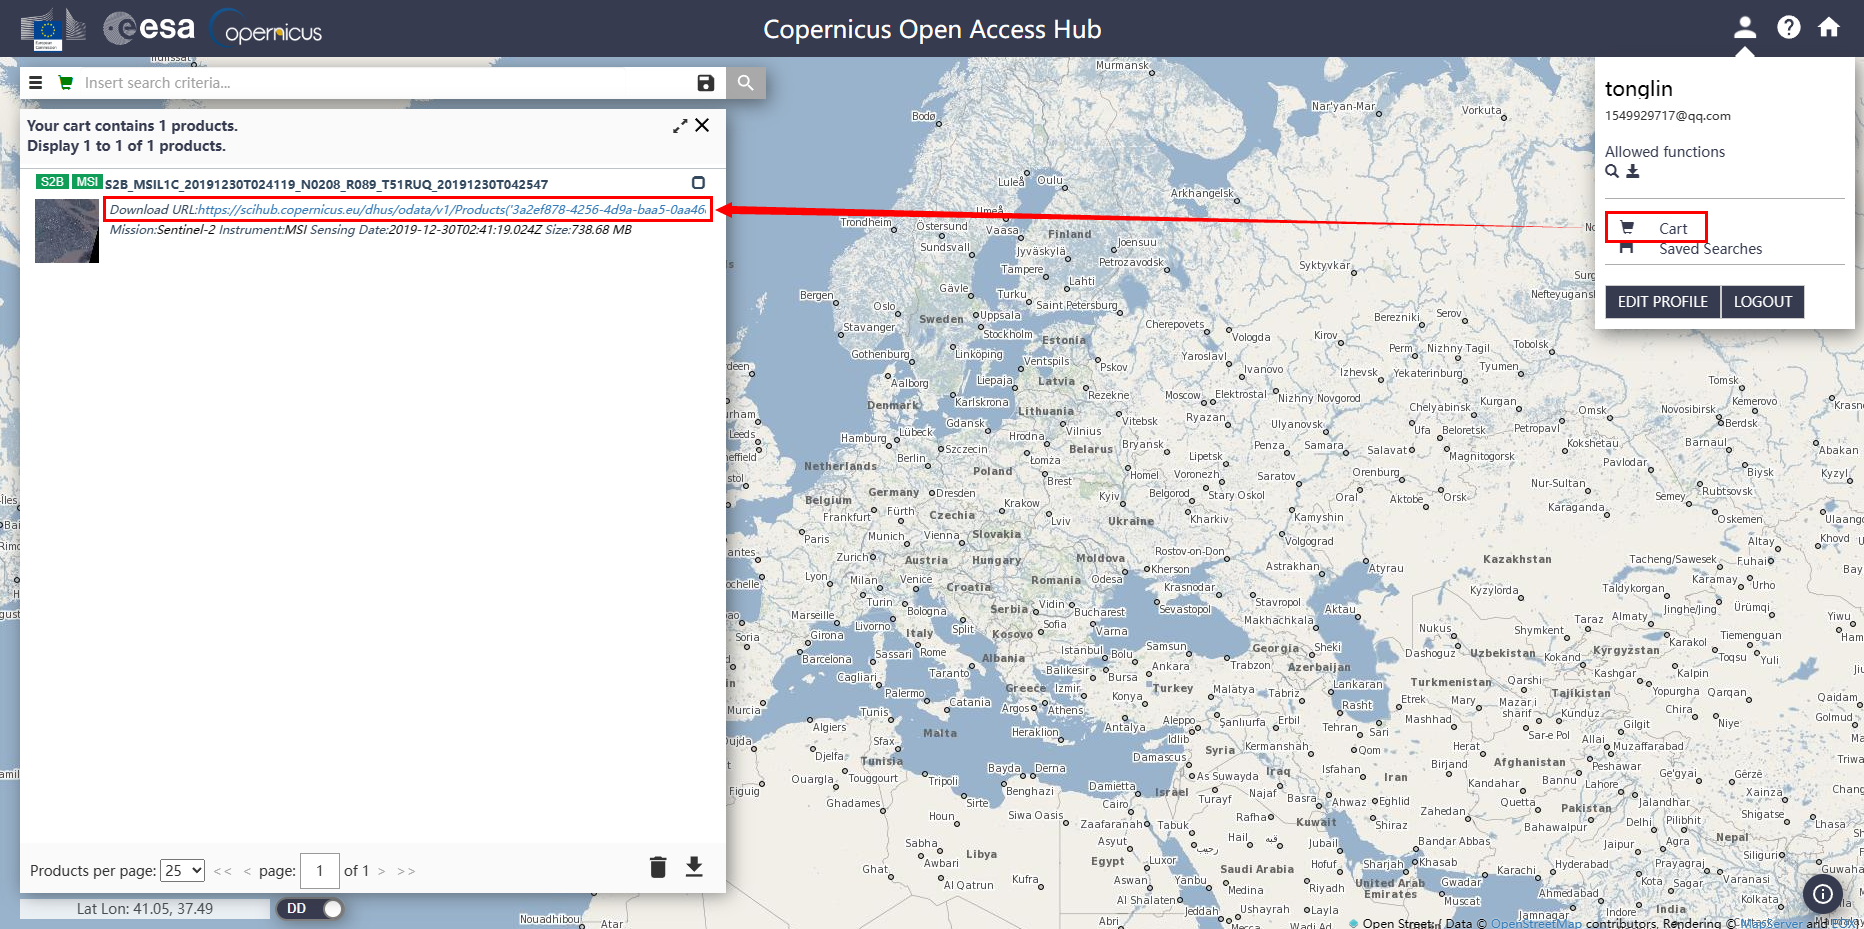This screenshot has width=1864, height=929.
Task: Click the green MSI instrument tag
Action: pos(87,182)
